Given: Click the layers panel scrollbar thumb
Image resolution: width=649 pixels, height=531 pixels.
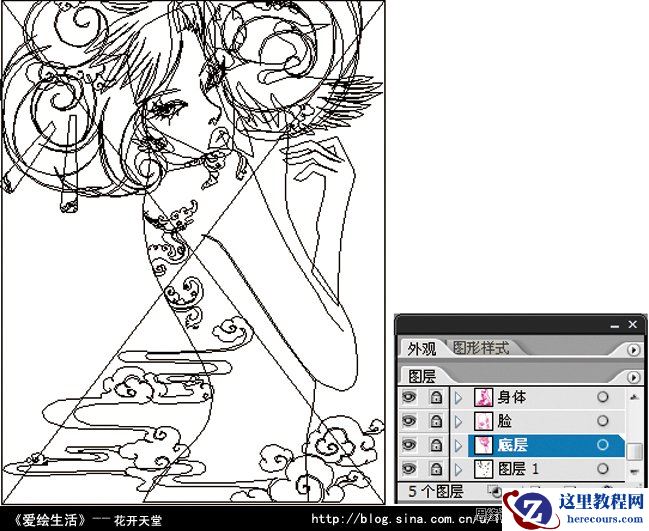Looking at the screenshot, I should click(x=634, y=451).
